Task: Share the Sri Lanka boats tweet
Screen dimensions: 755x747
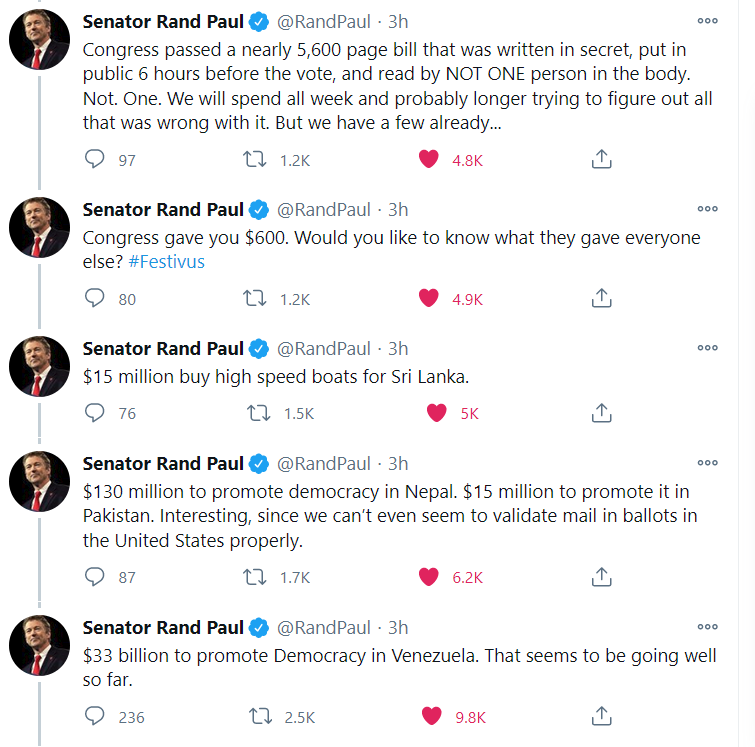Action: click(601, 413)
